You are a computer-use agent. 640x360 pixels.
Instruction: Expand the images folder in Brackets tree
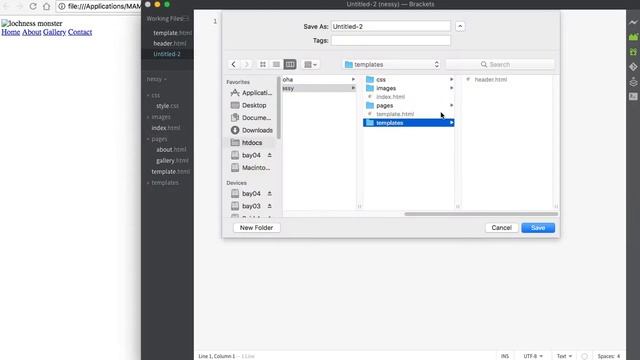(x=158, y=117)
